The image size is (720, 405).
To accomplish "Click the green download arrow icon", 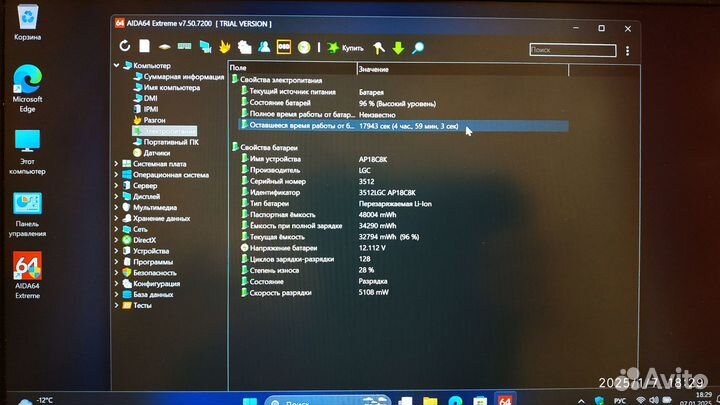I will (x=398, y=46).
